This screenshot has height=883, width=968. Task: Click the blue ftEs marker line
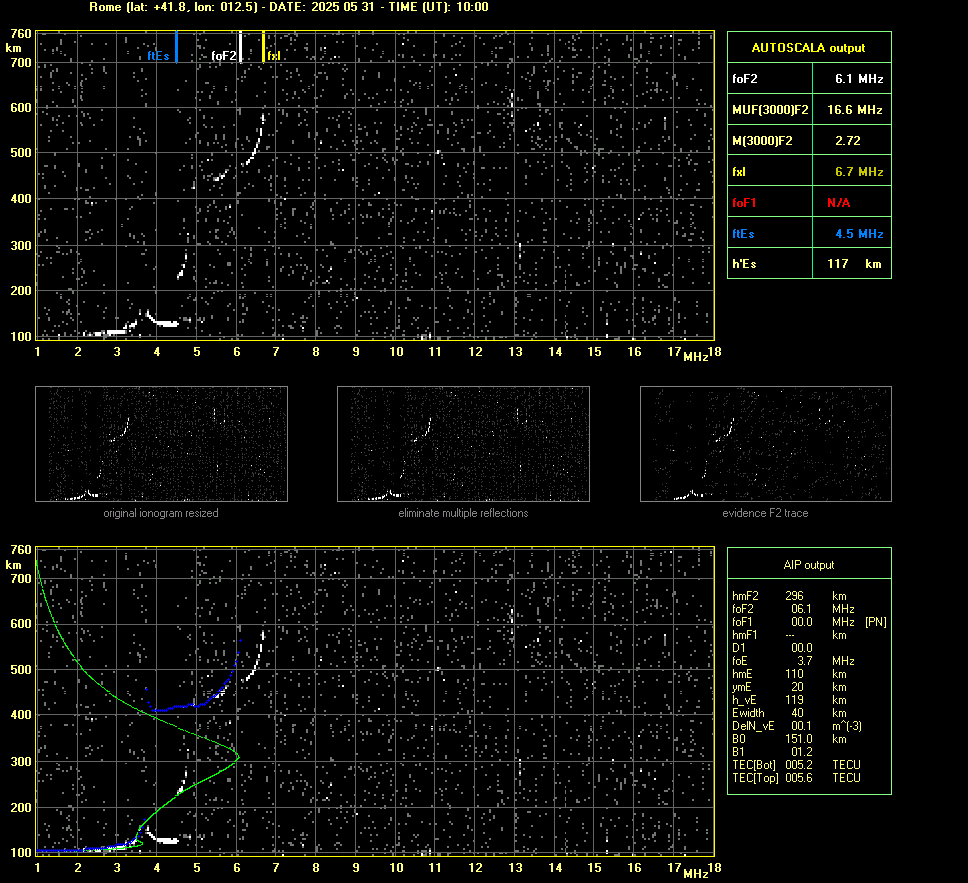click(x=177, y=47)
